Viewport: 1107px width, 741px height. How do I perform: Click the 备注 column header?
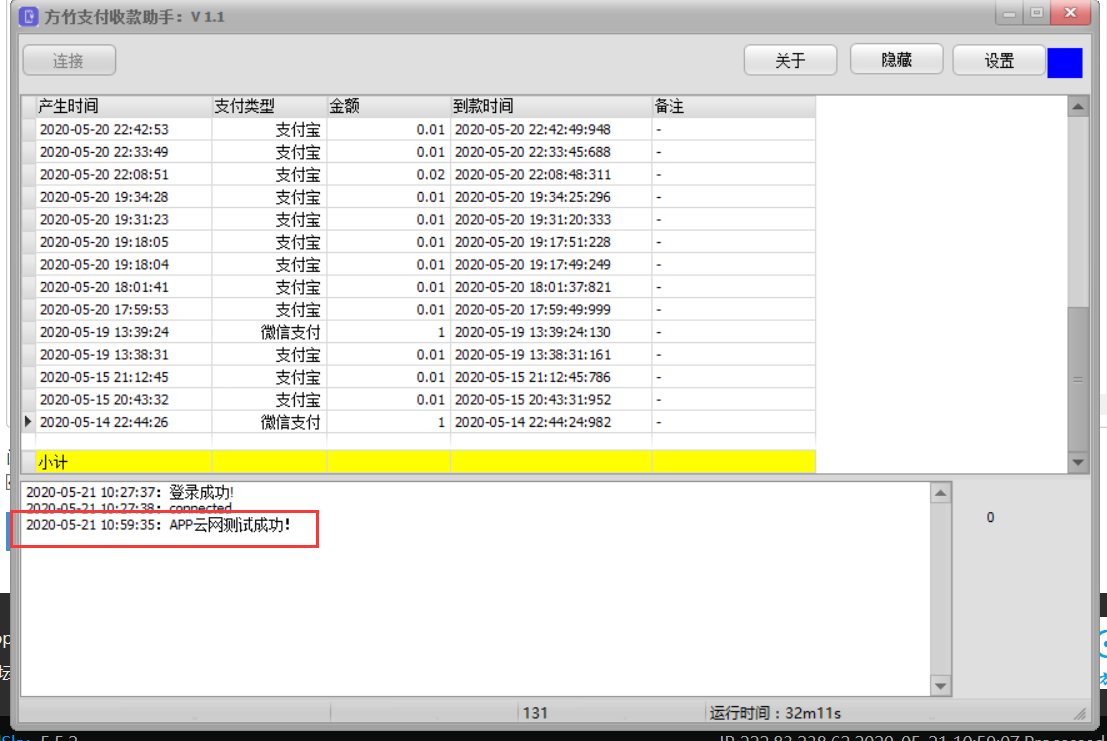tap(732, 106)
